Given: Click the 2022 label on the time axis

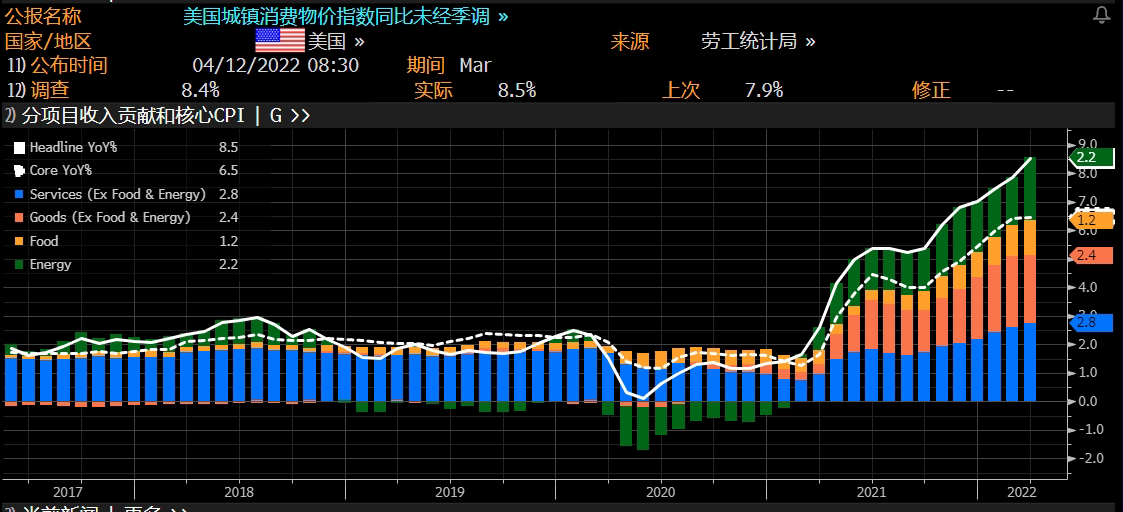Looking at the screenshot, I should tap(1023, 493).
